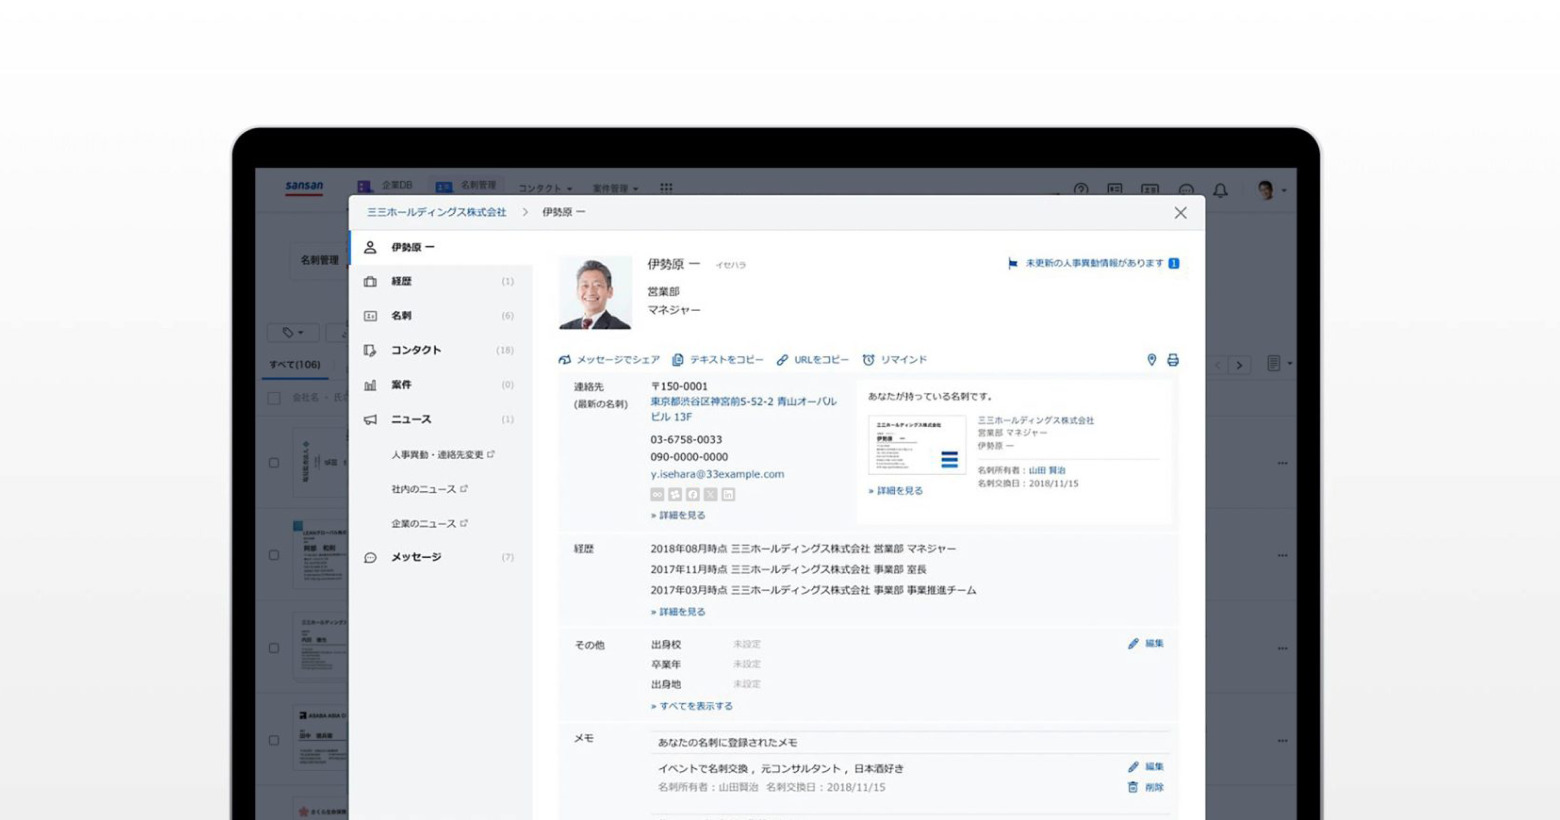
Task: Expand 詳細を見る under career history
Action: 678,612
